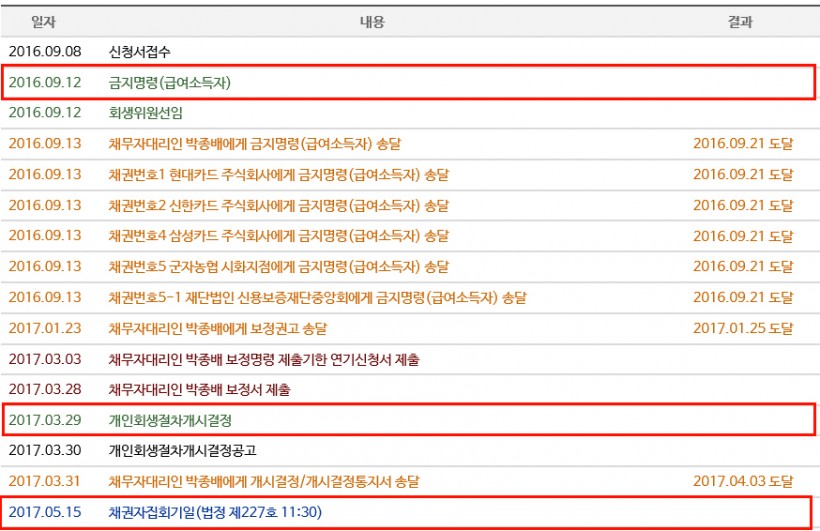Select the 신청서접수 entry

(140, 51)
